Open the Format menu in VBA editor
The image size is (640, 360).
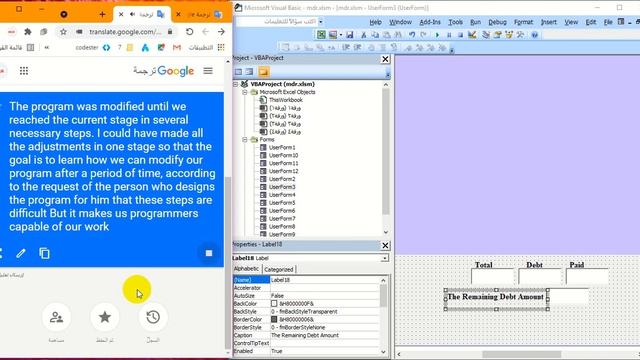(523, 22)
